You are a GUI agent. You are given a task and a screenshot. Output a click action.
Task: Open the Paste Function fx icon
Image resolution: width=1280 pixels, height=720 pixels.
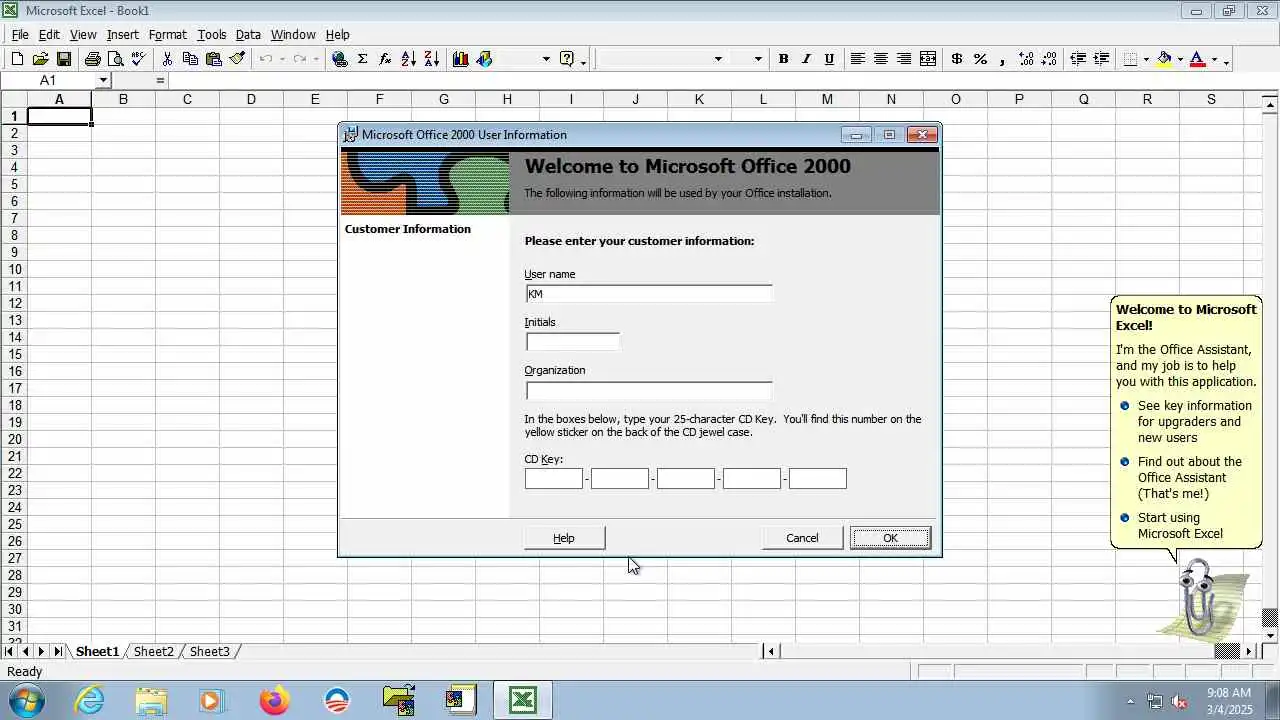pyautogui.click(x=386, y=59)
